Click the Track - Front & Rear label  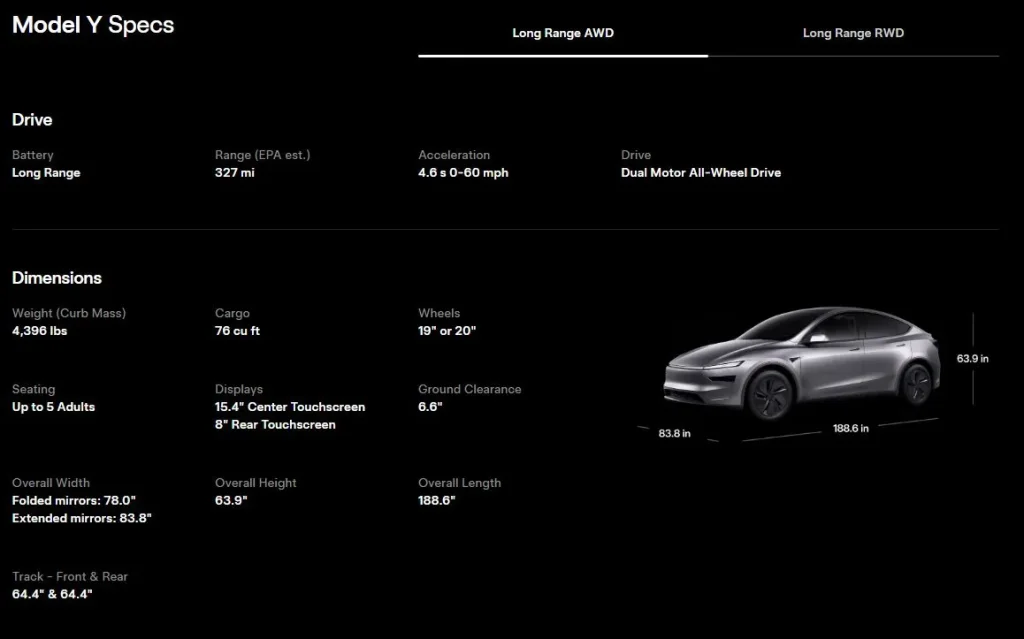tap(70, 576)
